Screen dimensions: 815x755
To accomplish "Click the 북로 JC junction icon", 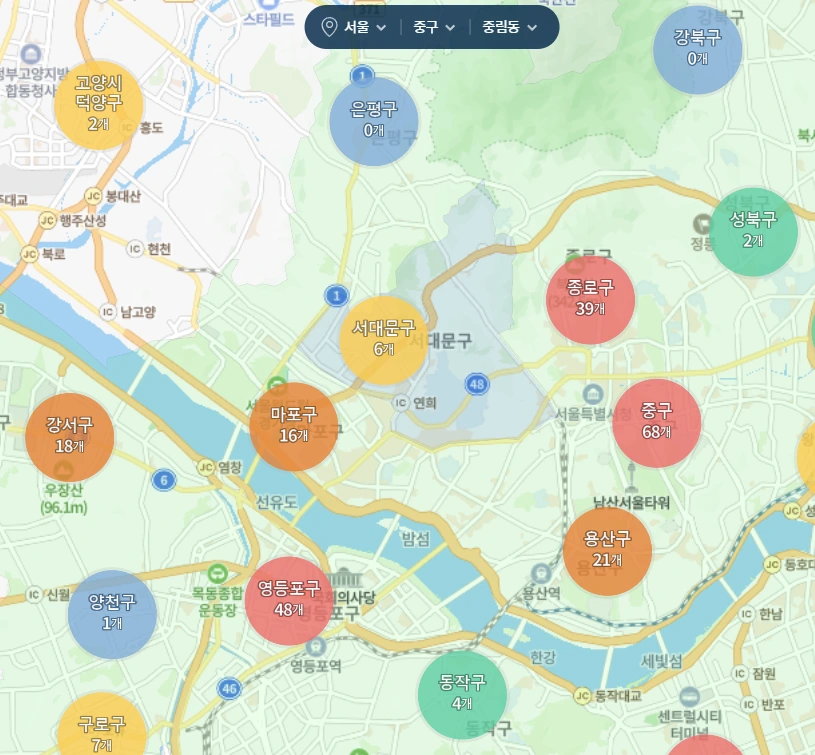I will click(29, 254).
